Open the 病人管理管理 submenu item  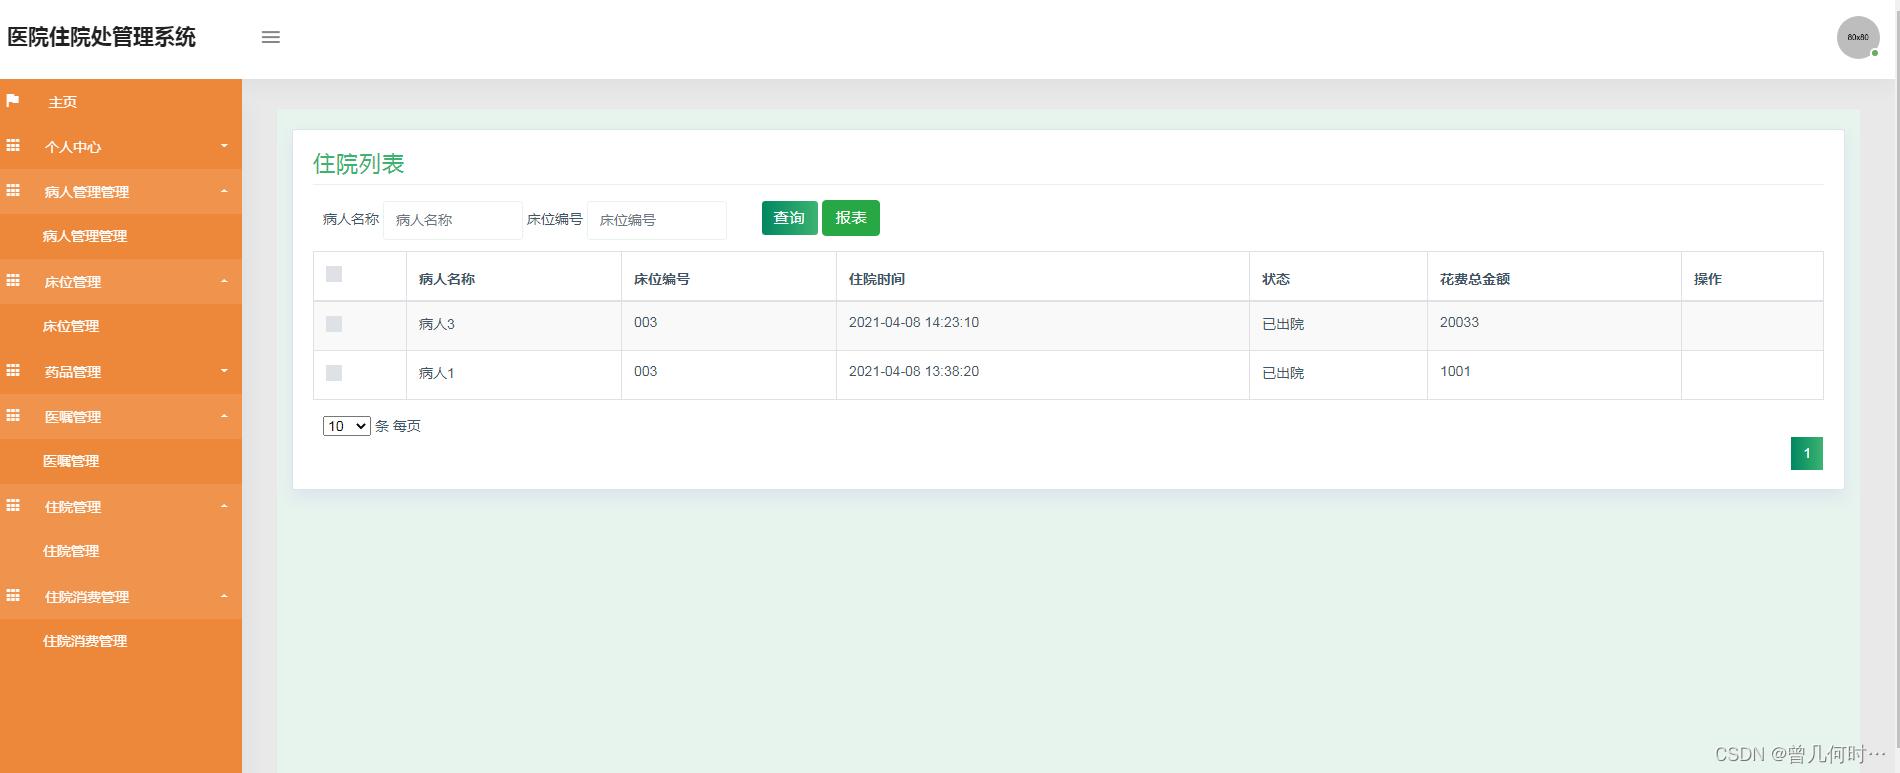pos(85,236)
